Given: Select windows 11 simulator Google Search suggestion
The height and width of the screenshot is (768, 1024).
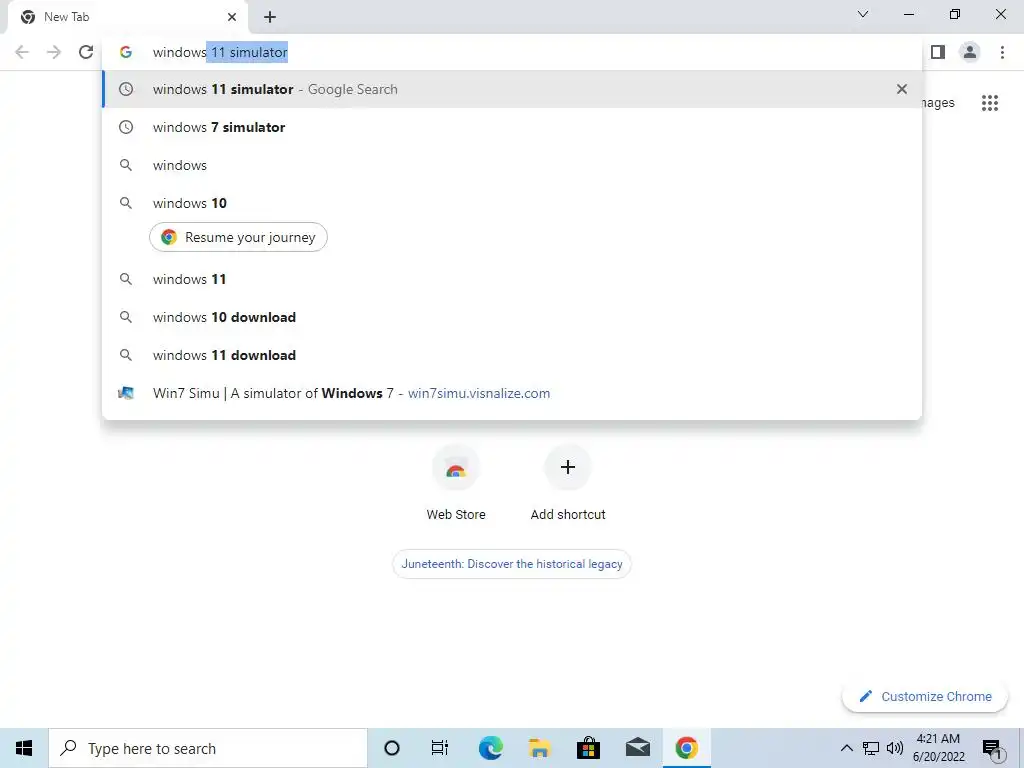Looking at the screenshot, I should pyautogui.click(x=512, y=89).
